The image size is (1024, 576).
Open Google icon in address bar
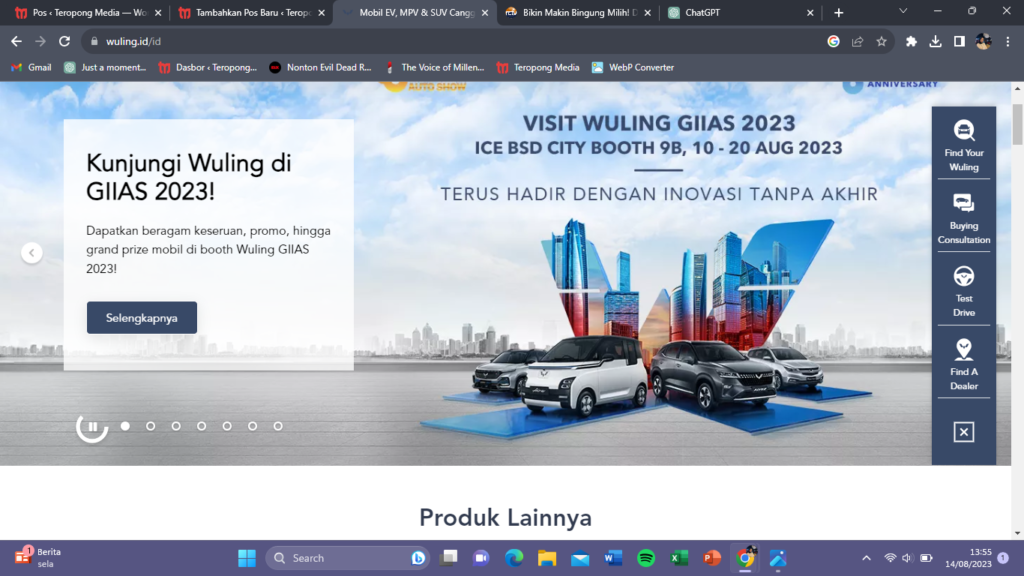click(x=833, y=41)
